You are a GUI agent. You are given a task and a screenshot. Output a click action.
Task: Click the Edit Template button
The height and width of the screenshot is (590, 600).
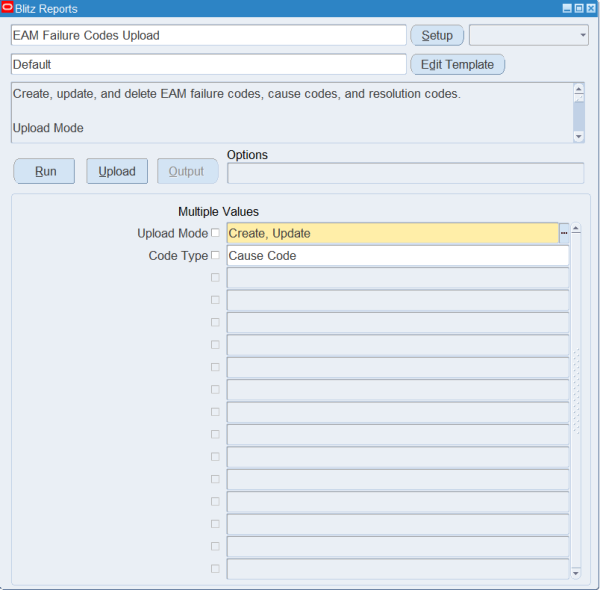[x=457, y=64]
